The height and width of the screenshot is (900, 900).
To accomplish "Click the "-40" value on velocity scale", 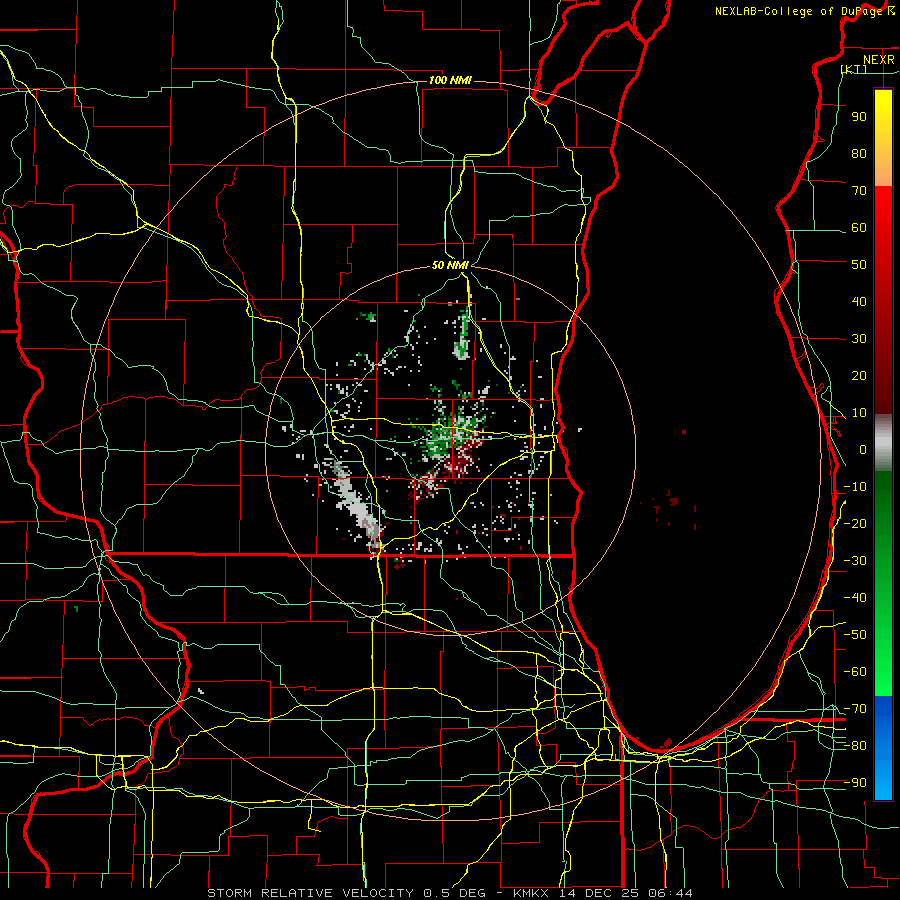I will pos(855,598).
